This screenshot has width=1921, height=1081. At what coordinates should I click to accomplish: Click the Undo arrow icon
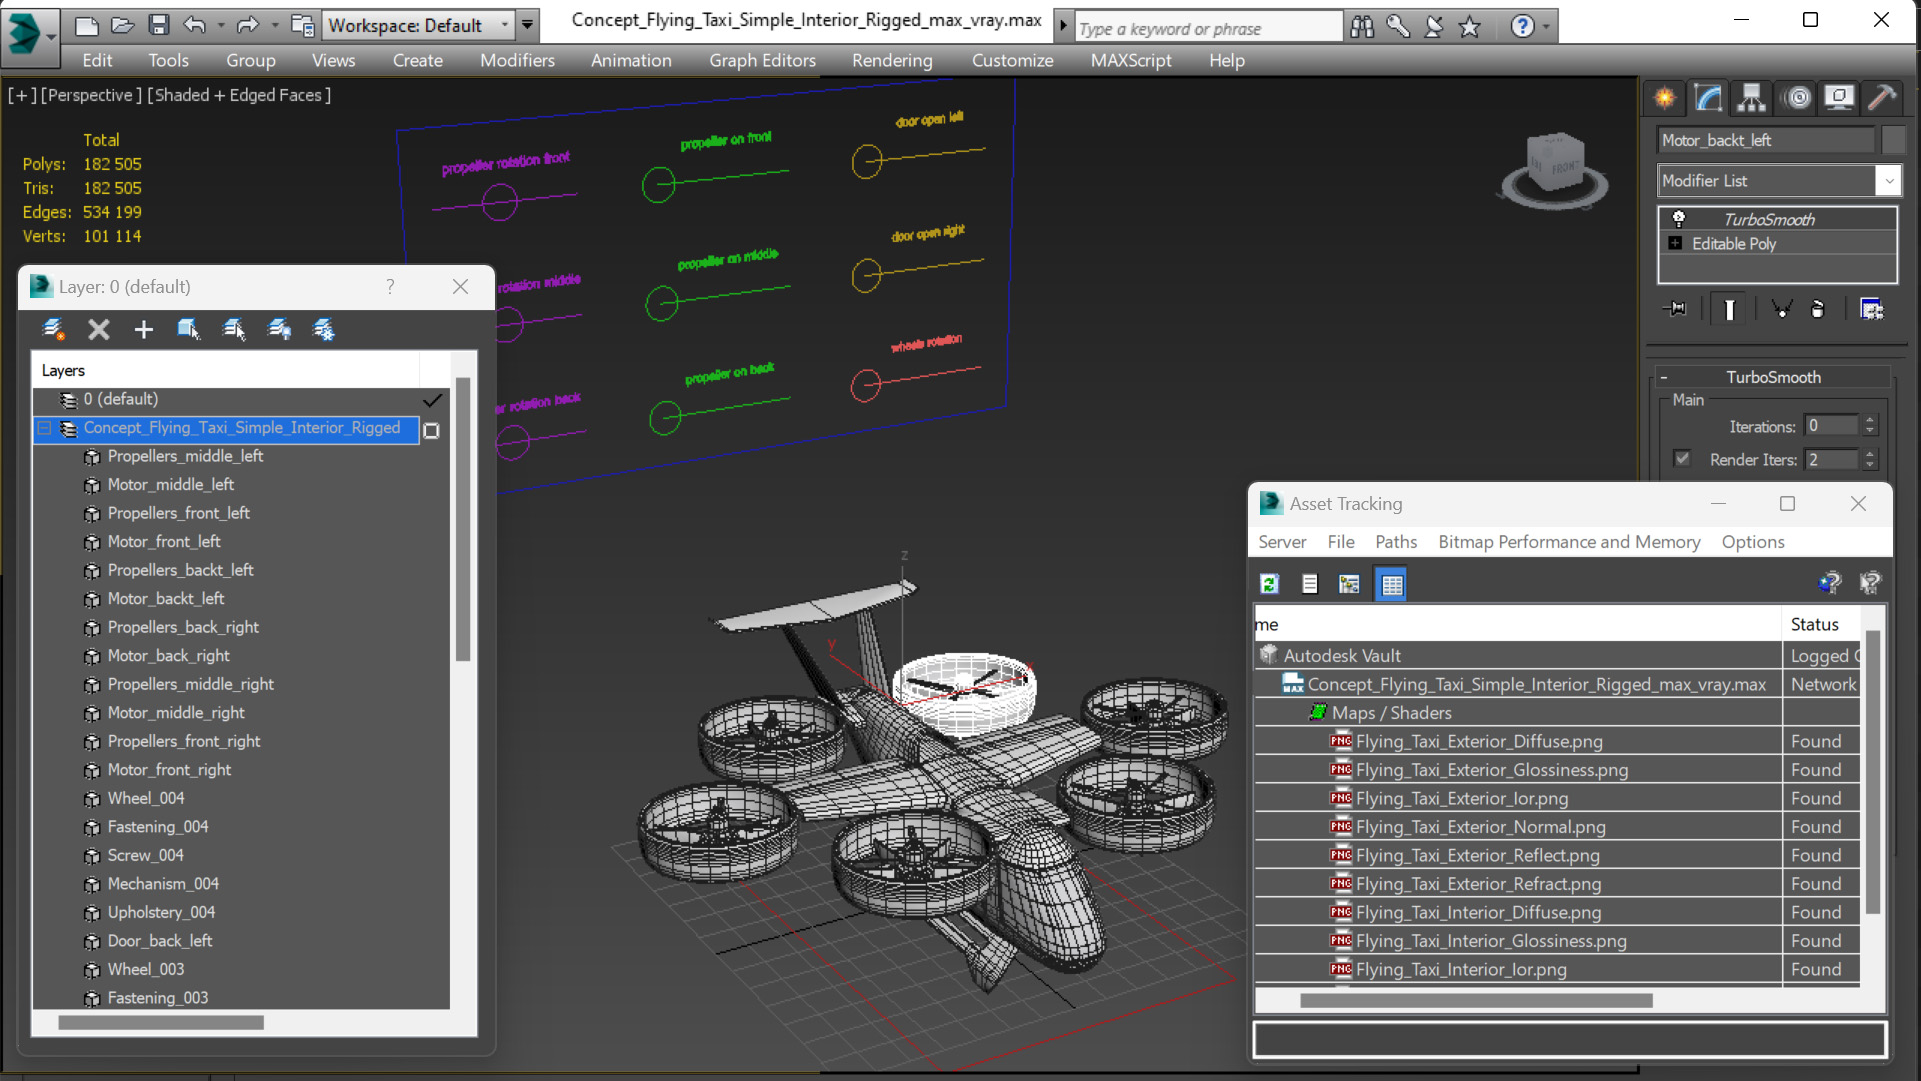click(195, 25)
